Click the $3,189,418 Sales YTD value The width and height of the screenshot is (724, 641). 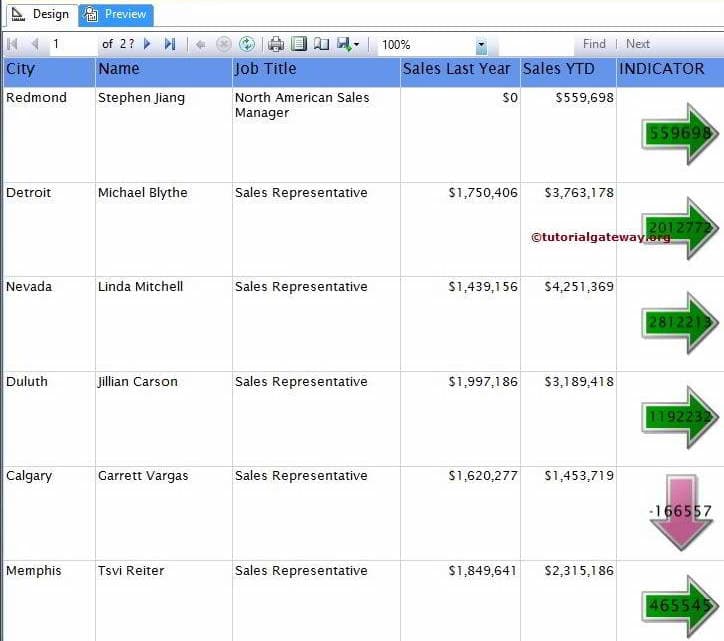point(579,381)
